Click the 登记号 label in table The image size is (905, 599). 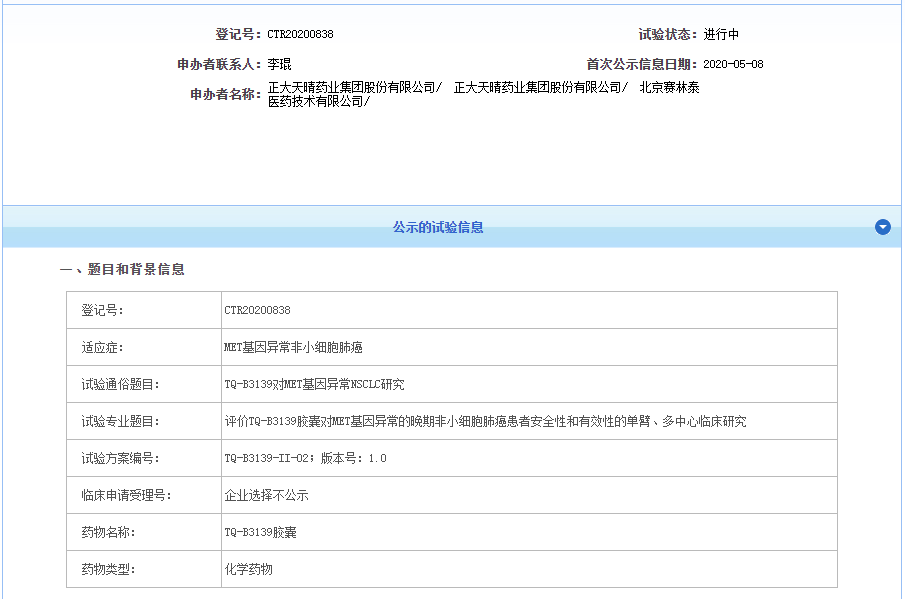(103, 310)
